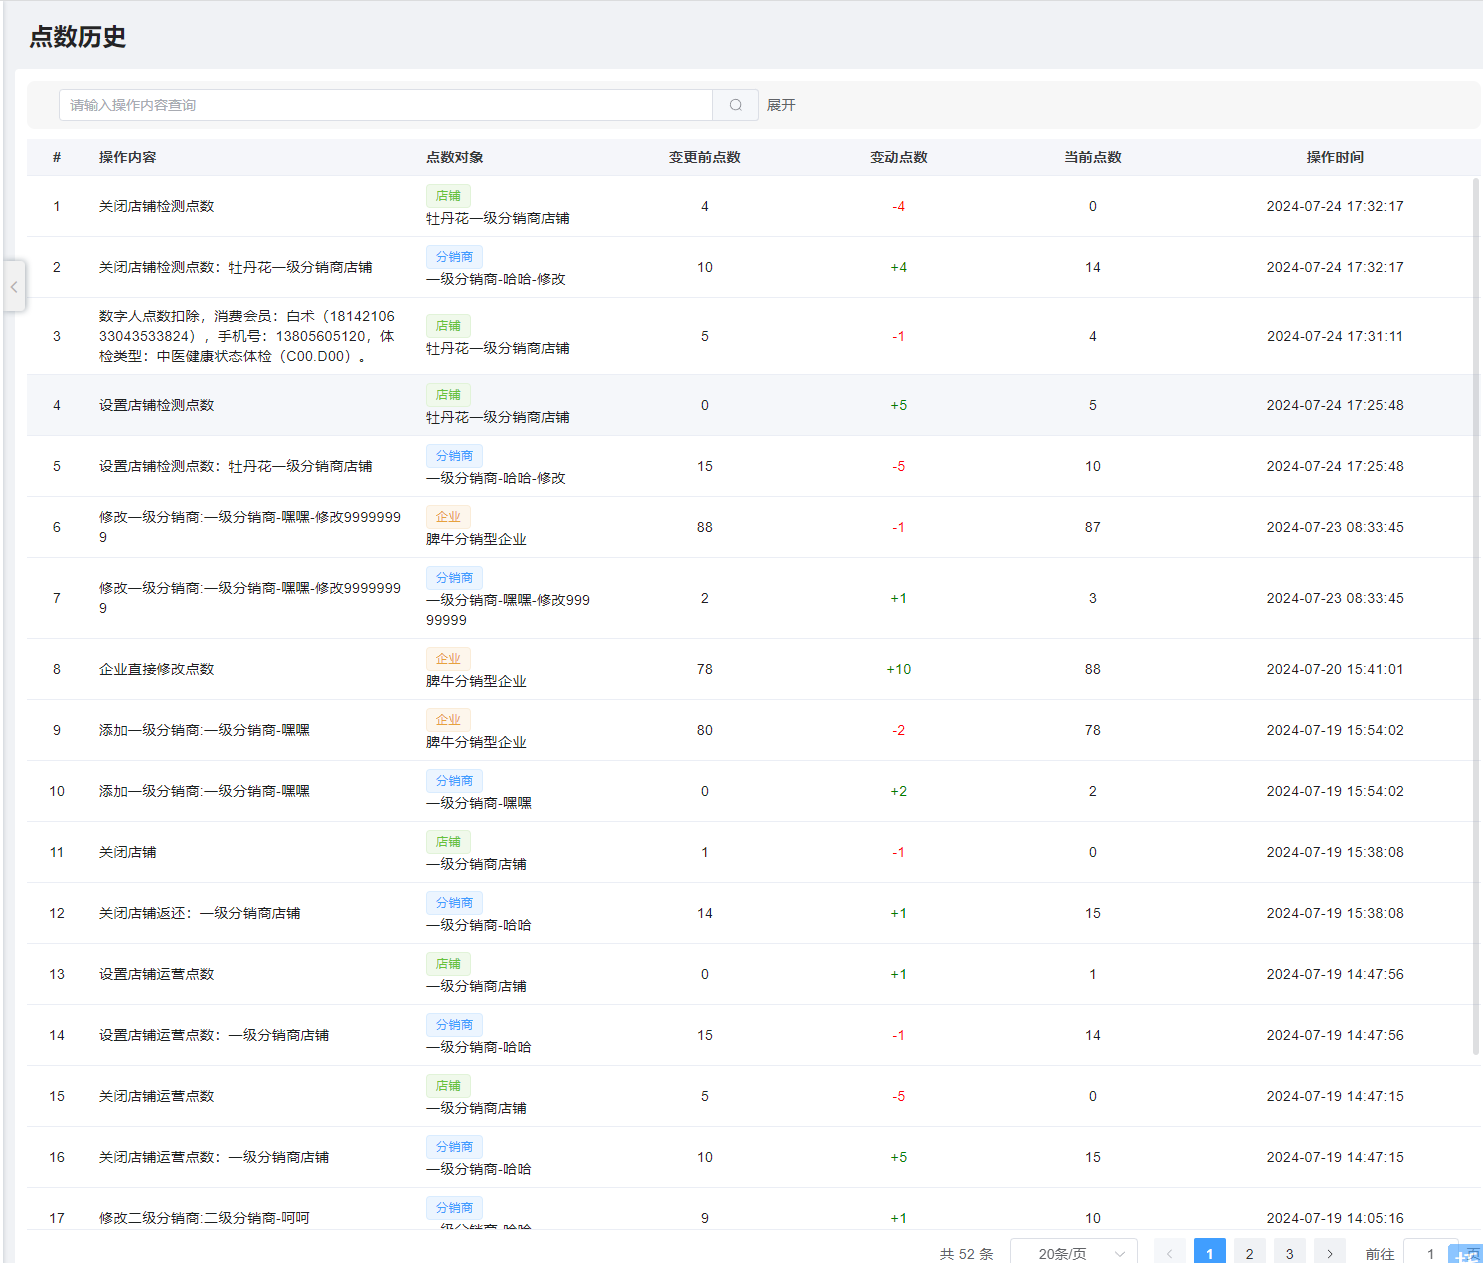1483x1263 pixels.
Task: Click the 操作时间 column header
Action: tap(1334, 157)
